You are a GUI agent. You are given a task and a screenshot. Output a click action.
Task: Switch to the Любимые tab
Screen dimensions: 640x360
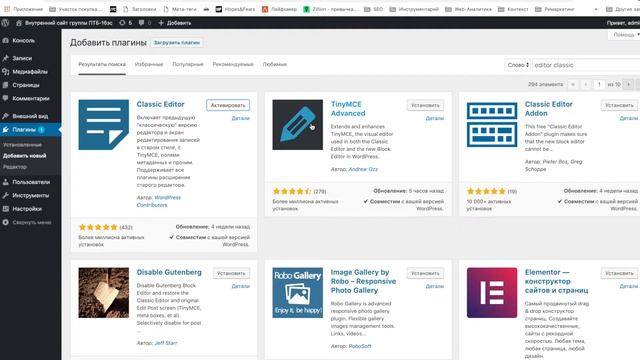275,64
